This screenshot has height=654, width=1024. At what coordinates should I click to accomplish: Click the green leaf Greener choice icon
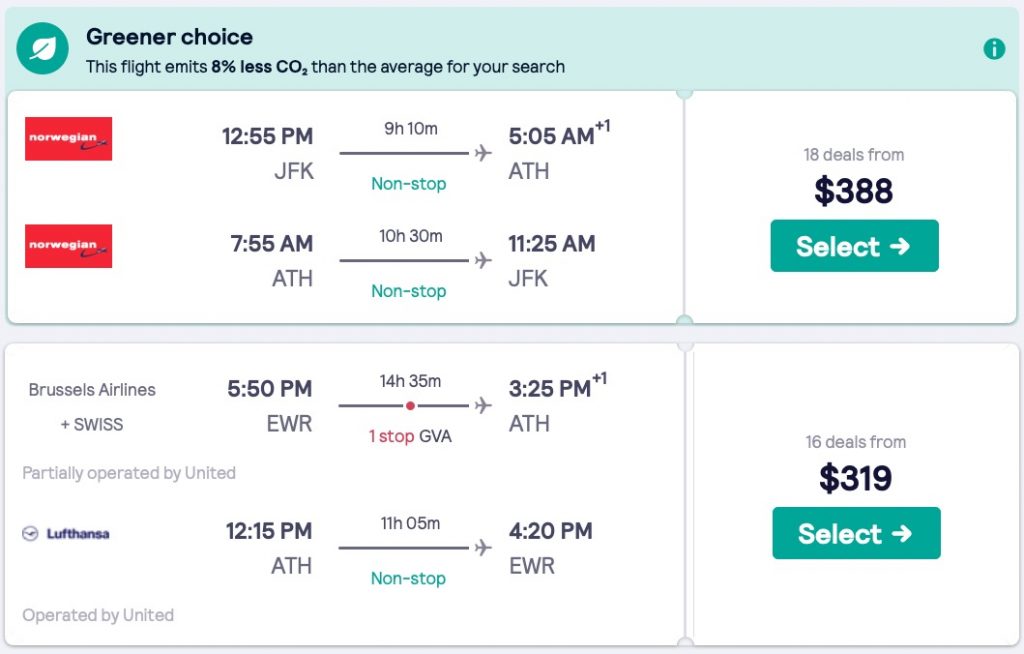tap(43, 49)
